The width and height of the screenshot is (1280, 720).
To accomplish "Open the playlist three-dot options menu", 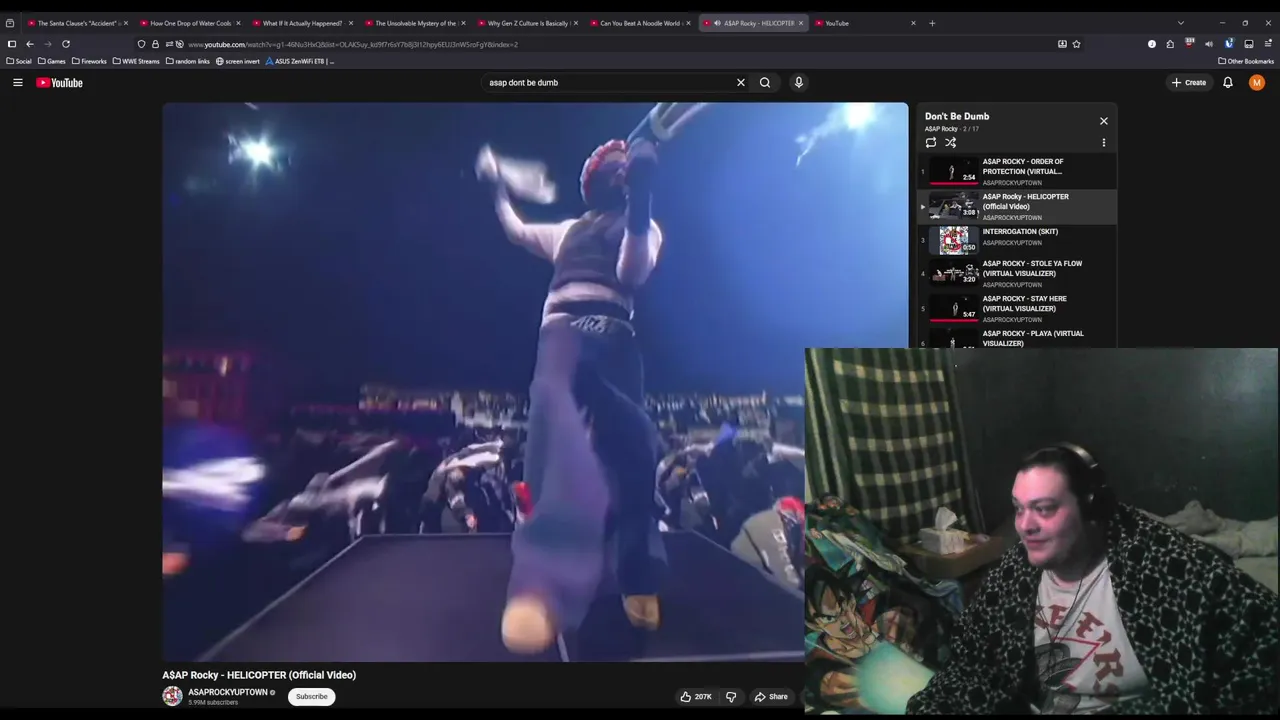I will pos(1104,143).
